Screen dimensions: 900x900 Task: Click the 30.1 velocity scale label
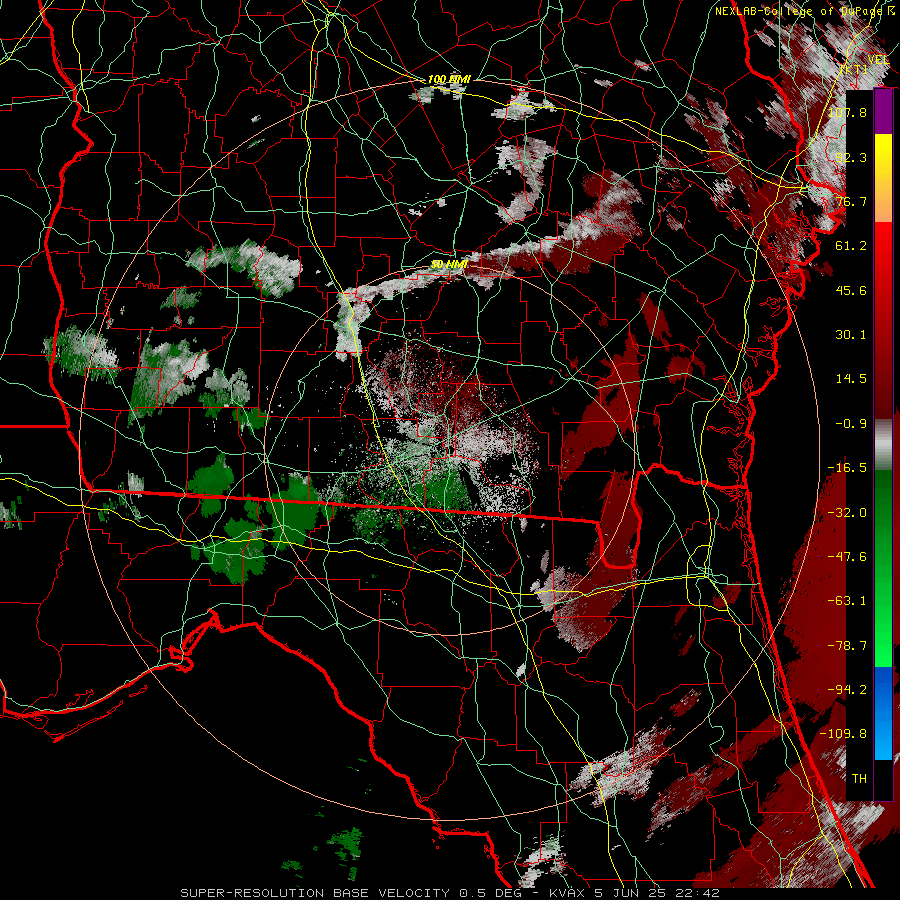click(851, 335)
